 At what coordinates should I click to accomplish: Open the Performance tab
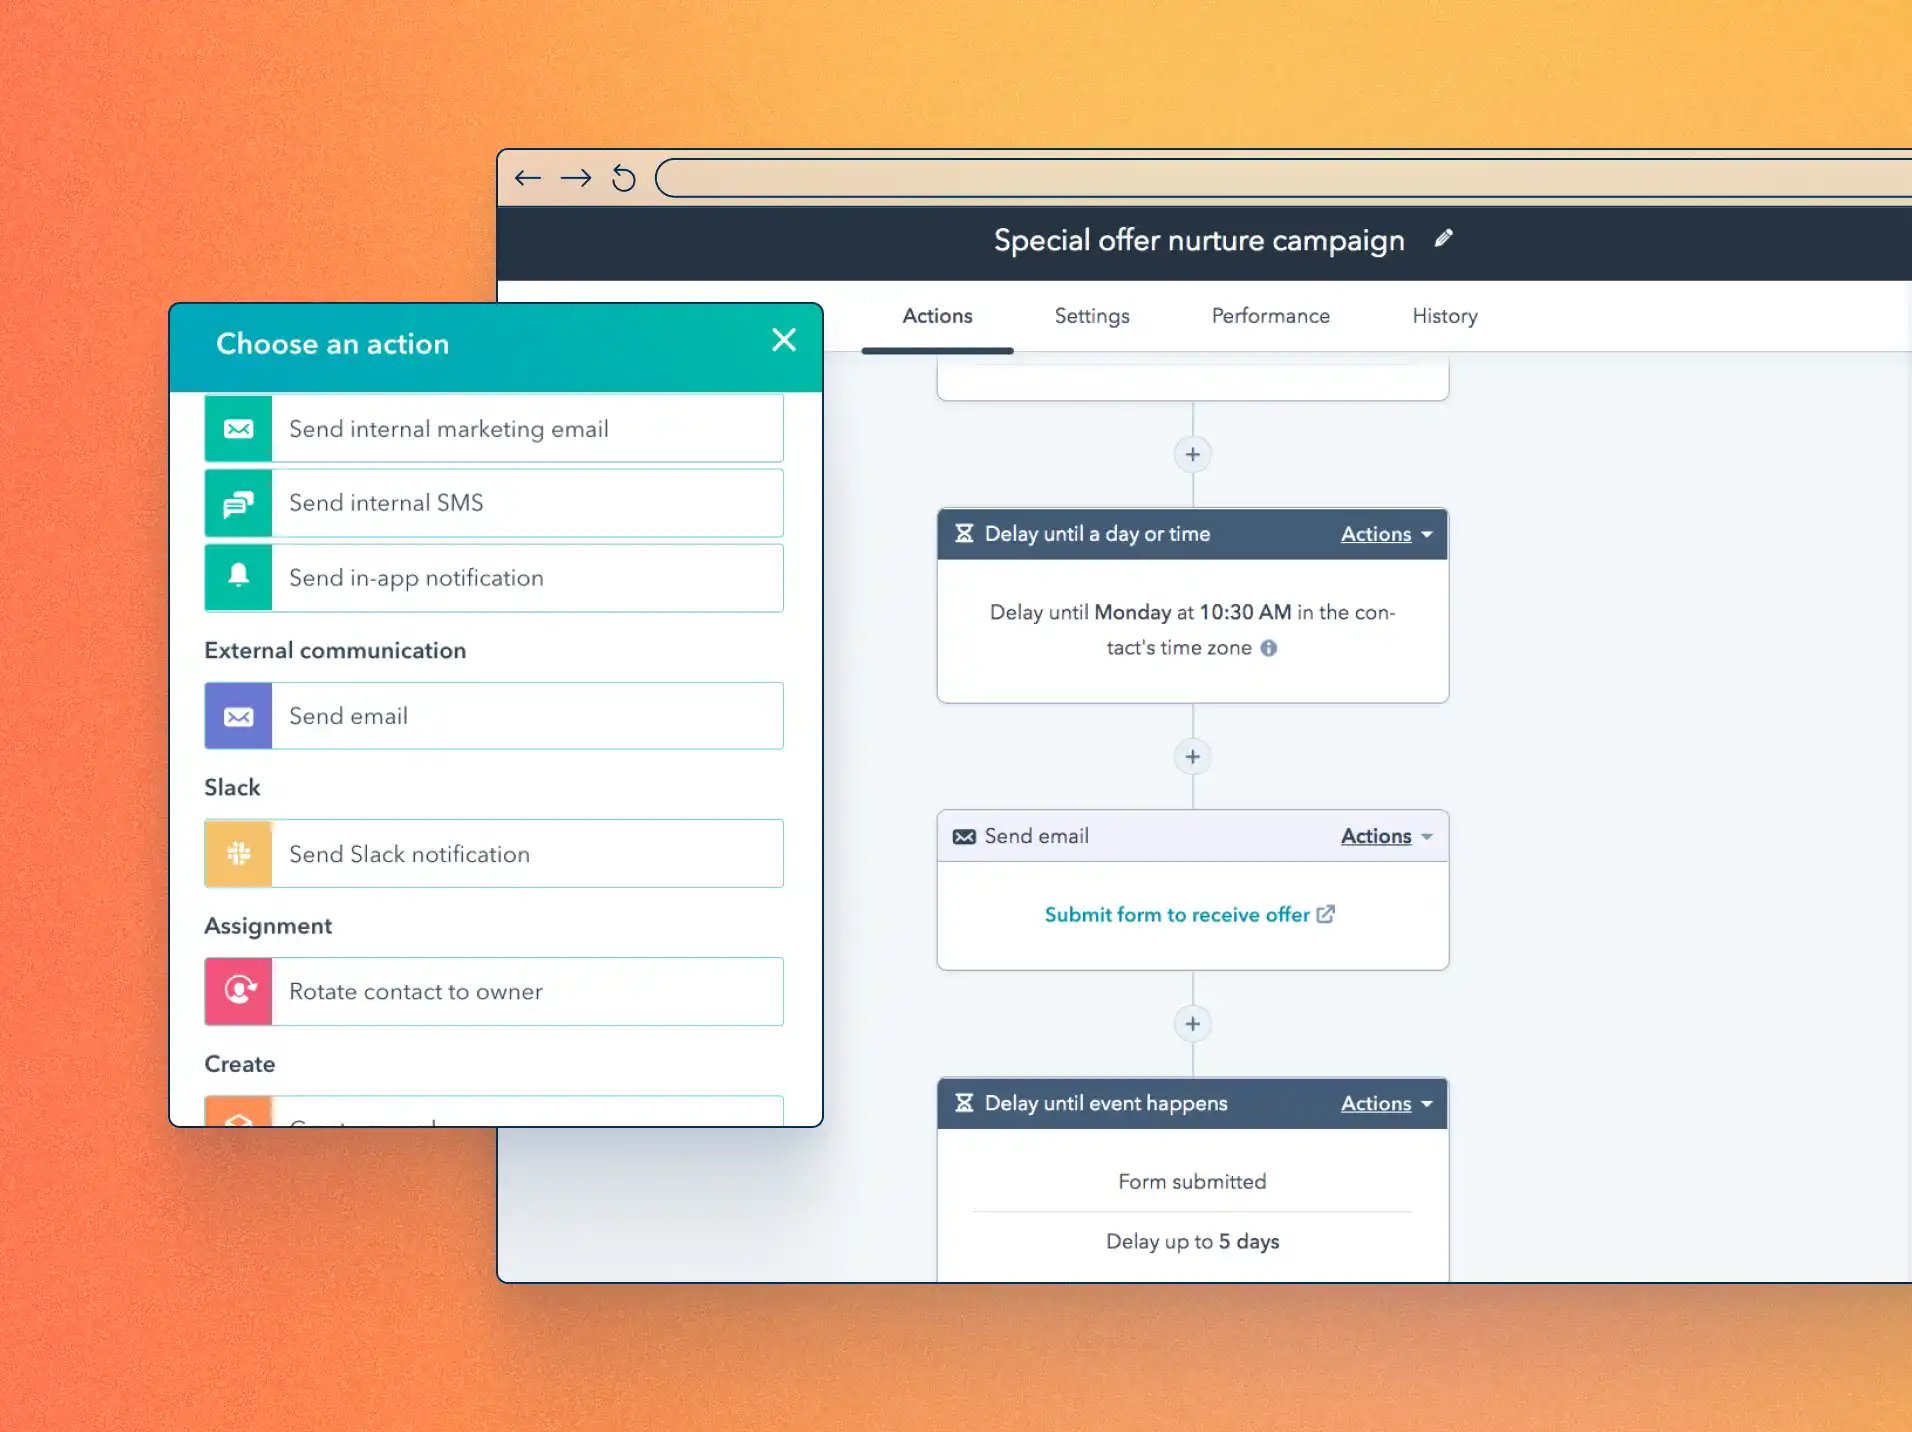pos(1270,316)
